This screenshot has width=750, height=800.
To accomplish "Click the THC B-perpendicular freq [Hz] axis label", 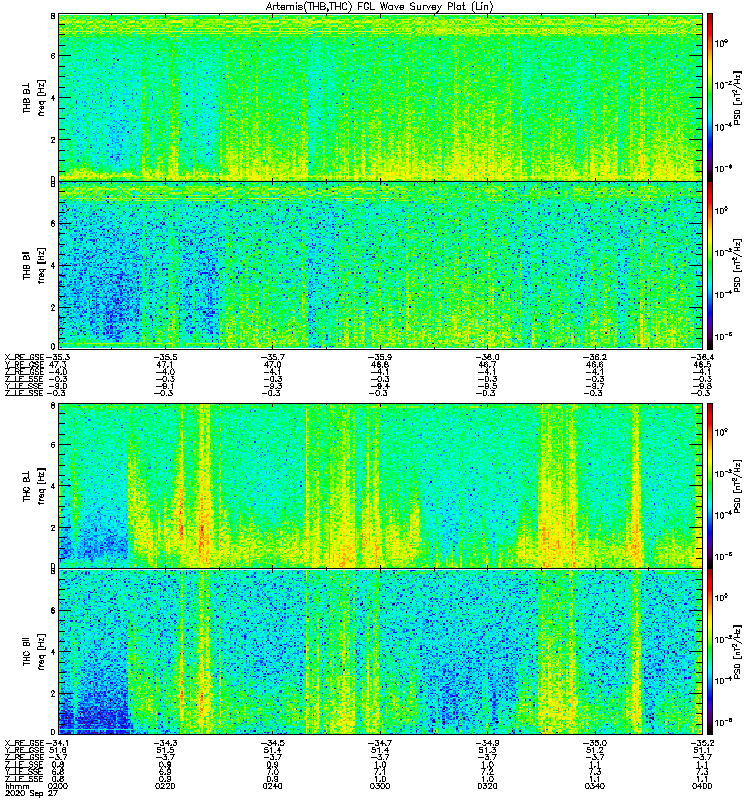I will click(41, 486).
